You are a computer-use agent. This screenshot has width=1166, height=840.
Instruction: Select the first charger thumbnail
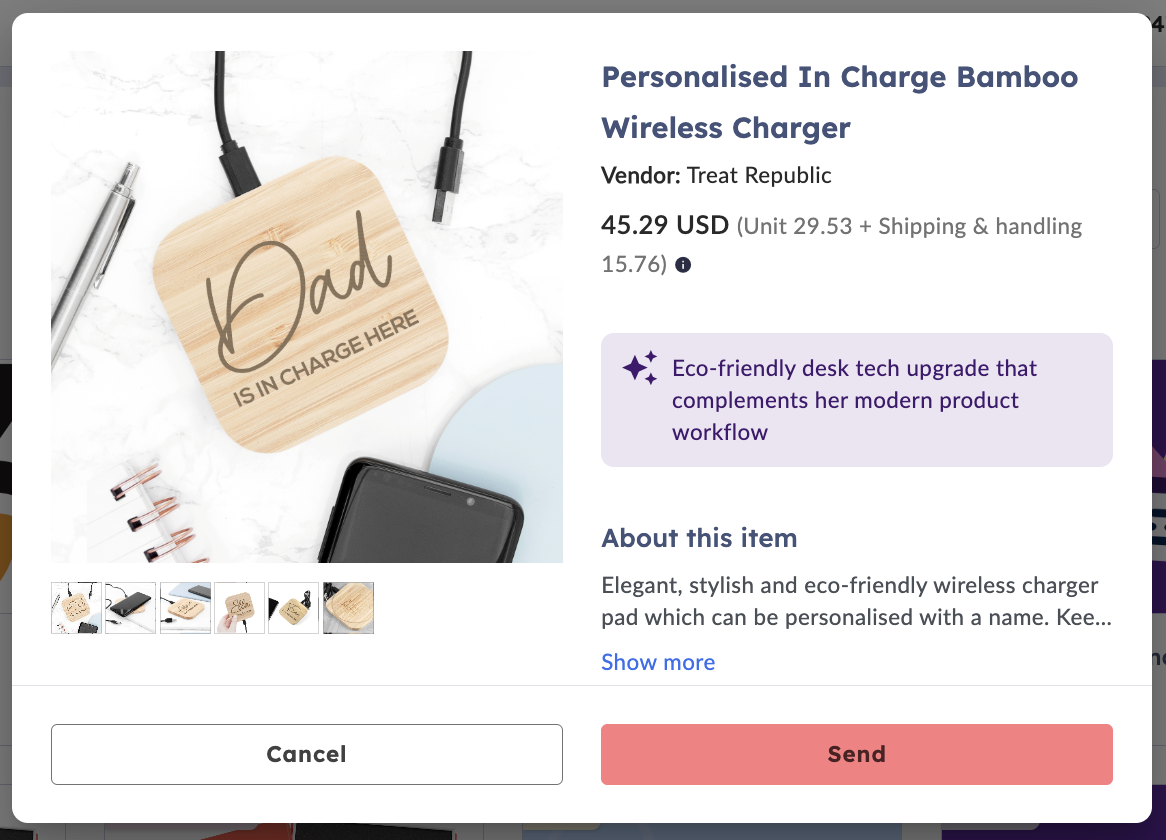[x=77, y=608]
